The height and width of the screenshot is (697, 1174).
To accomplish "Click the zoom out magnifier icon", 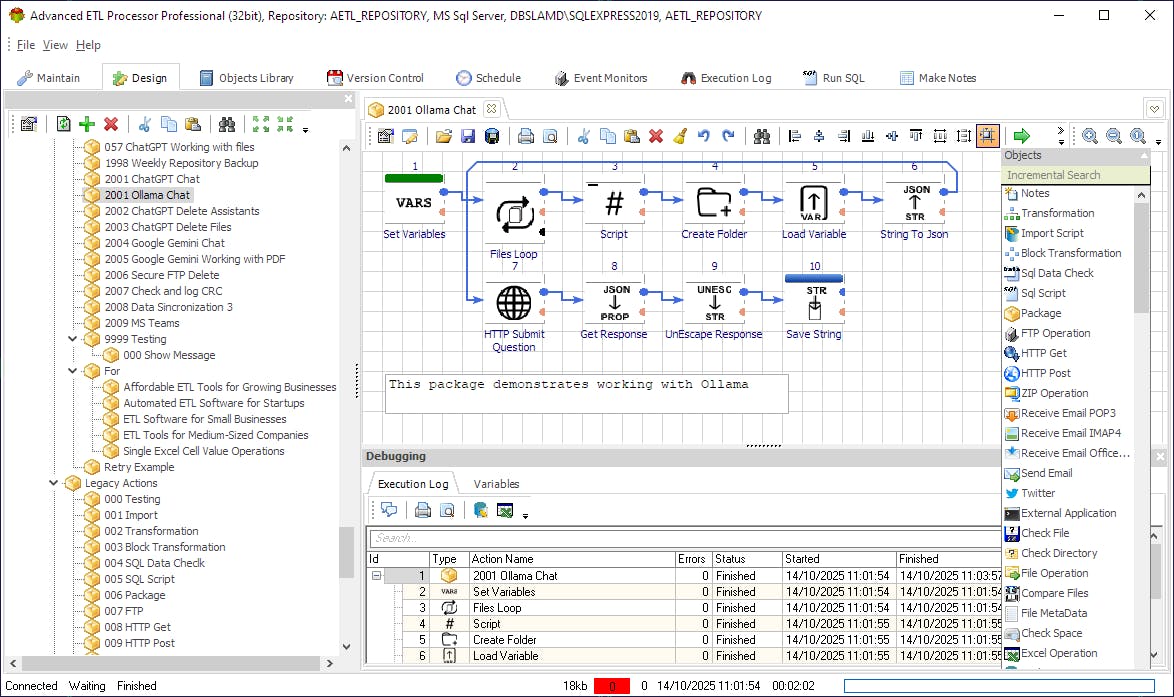I will (x=1114, y=136).
